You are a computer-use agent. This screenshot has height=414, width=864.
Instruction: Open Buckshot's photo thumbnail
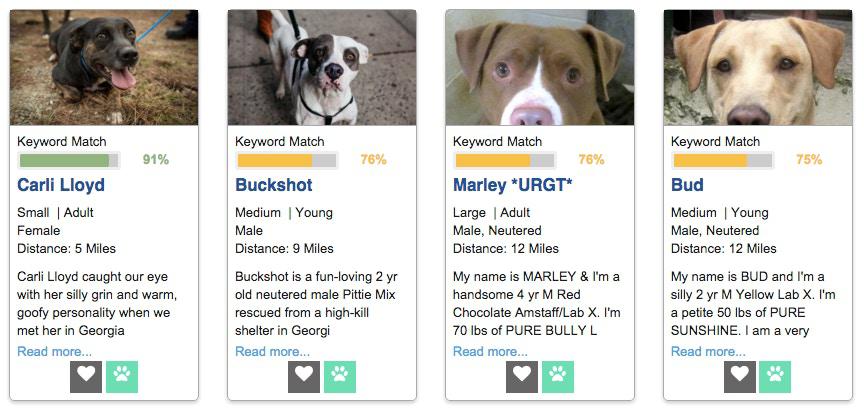pos(322,67)
